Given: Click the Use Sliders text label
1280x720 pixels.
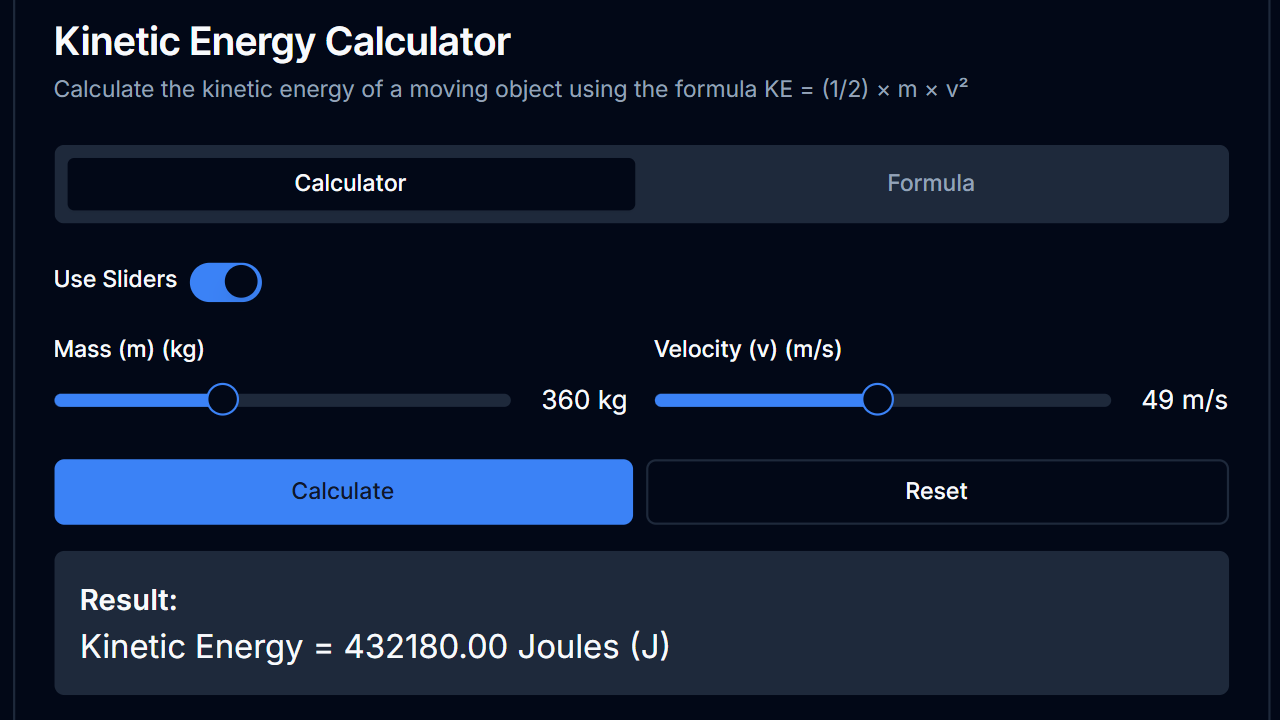Looking at the screenshot, I should click(115, 280).
